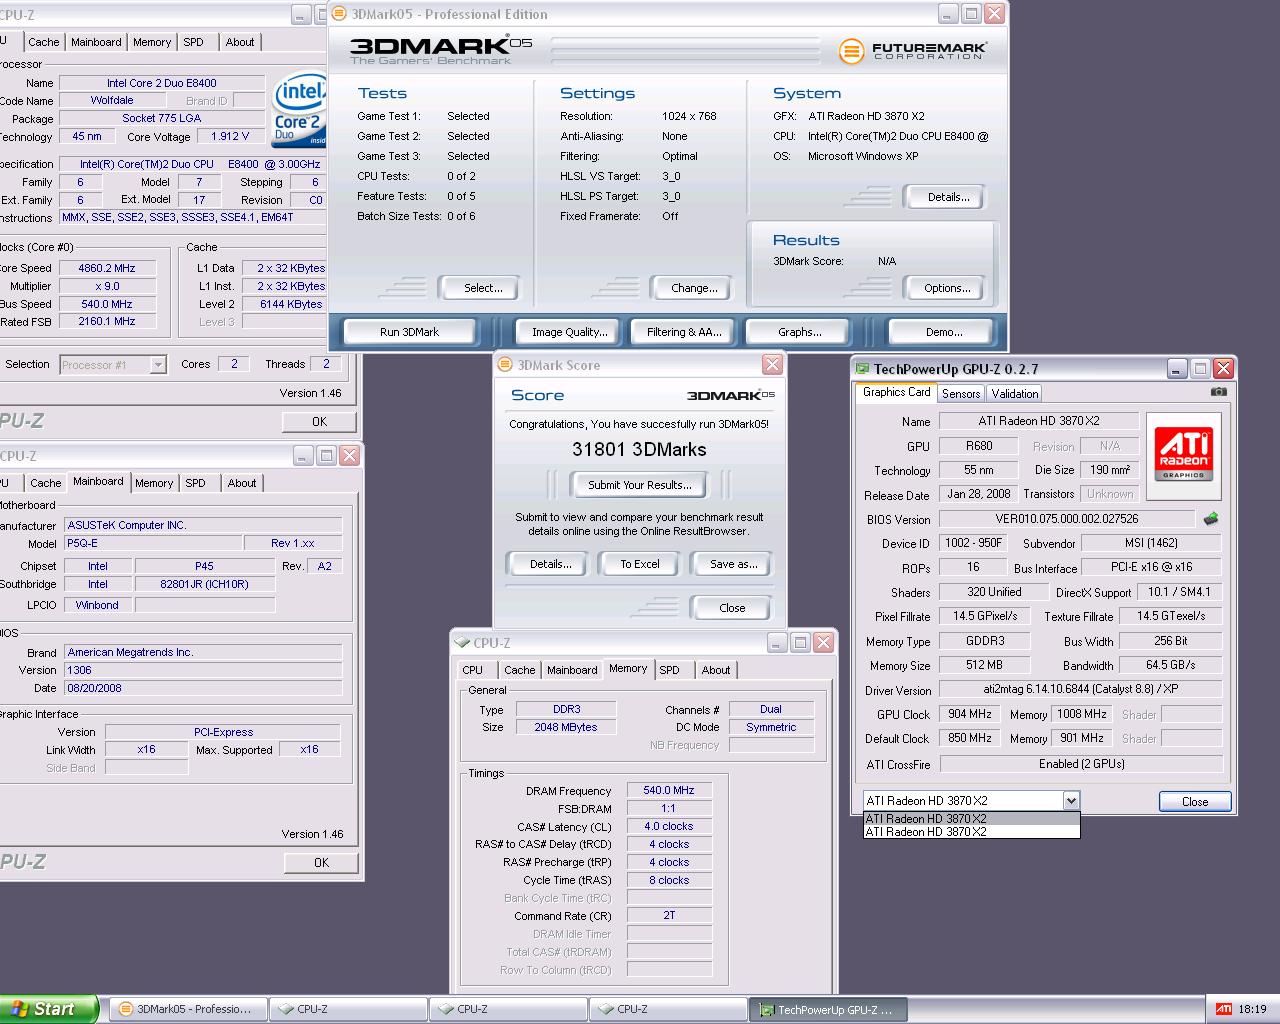This screenshot has width=1280, height=1024.
Task: Click TechPowerUp GPU-Z taskbar button
Action: tap(829, 1009)
